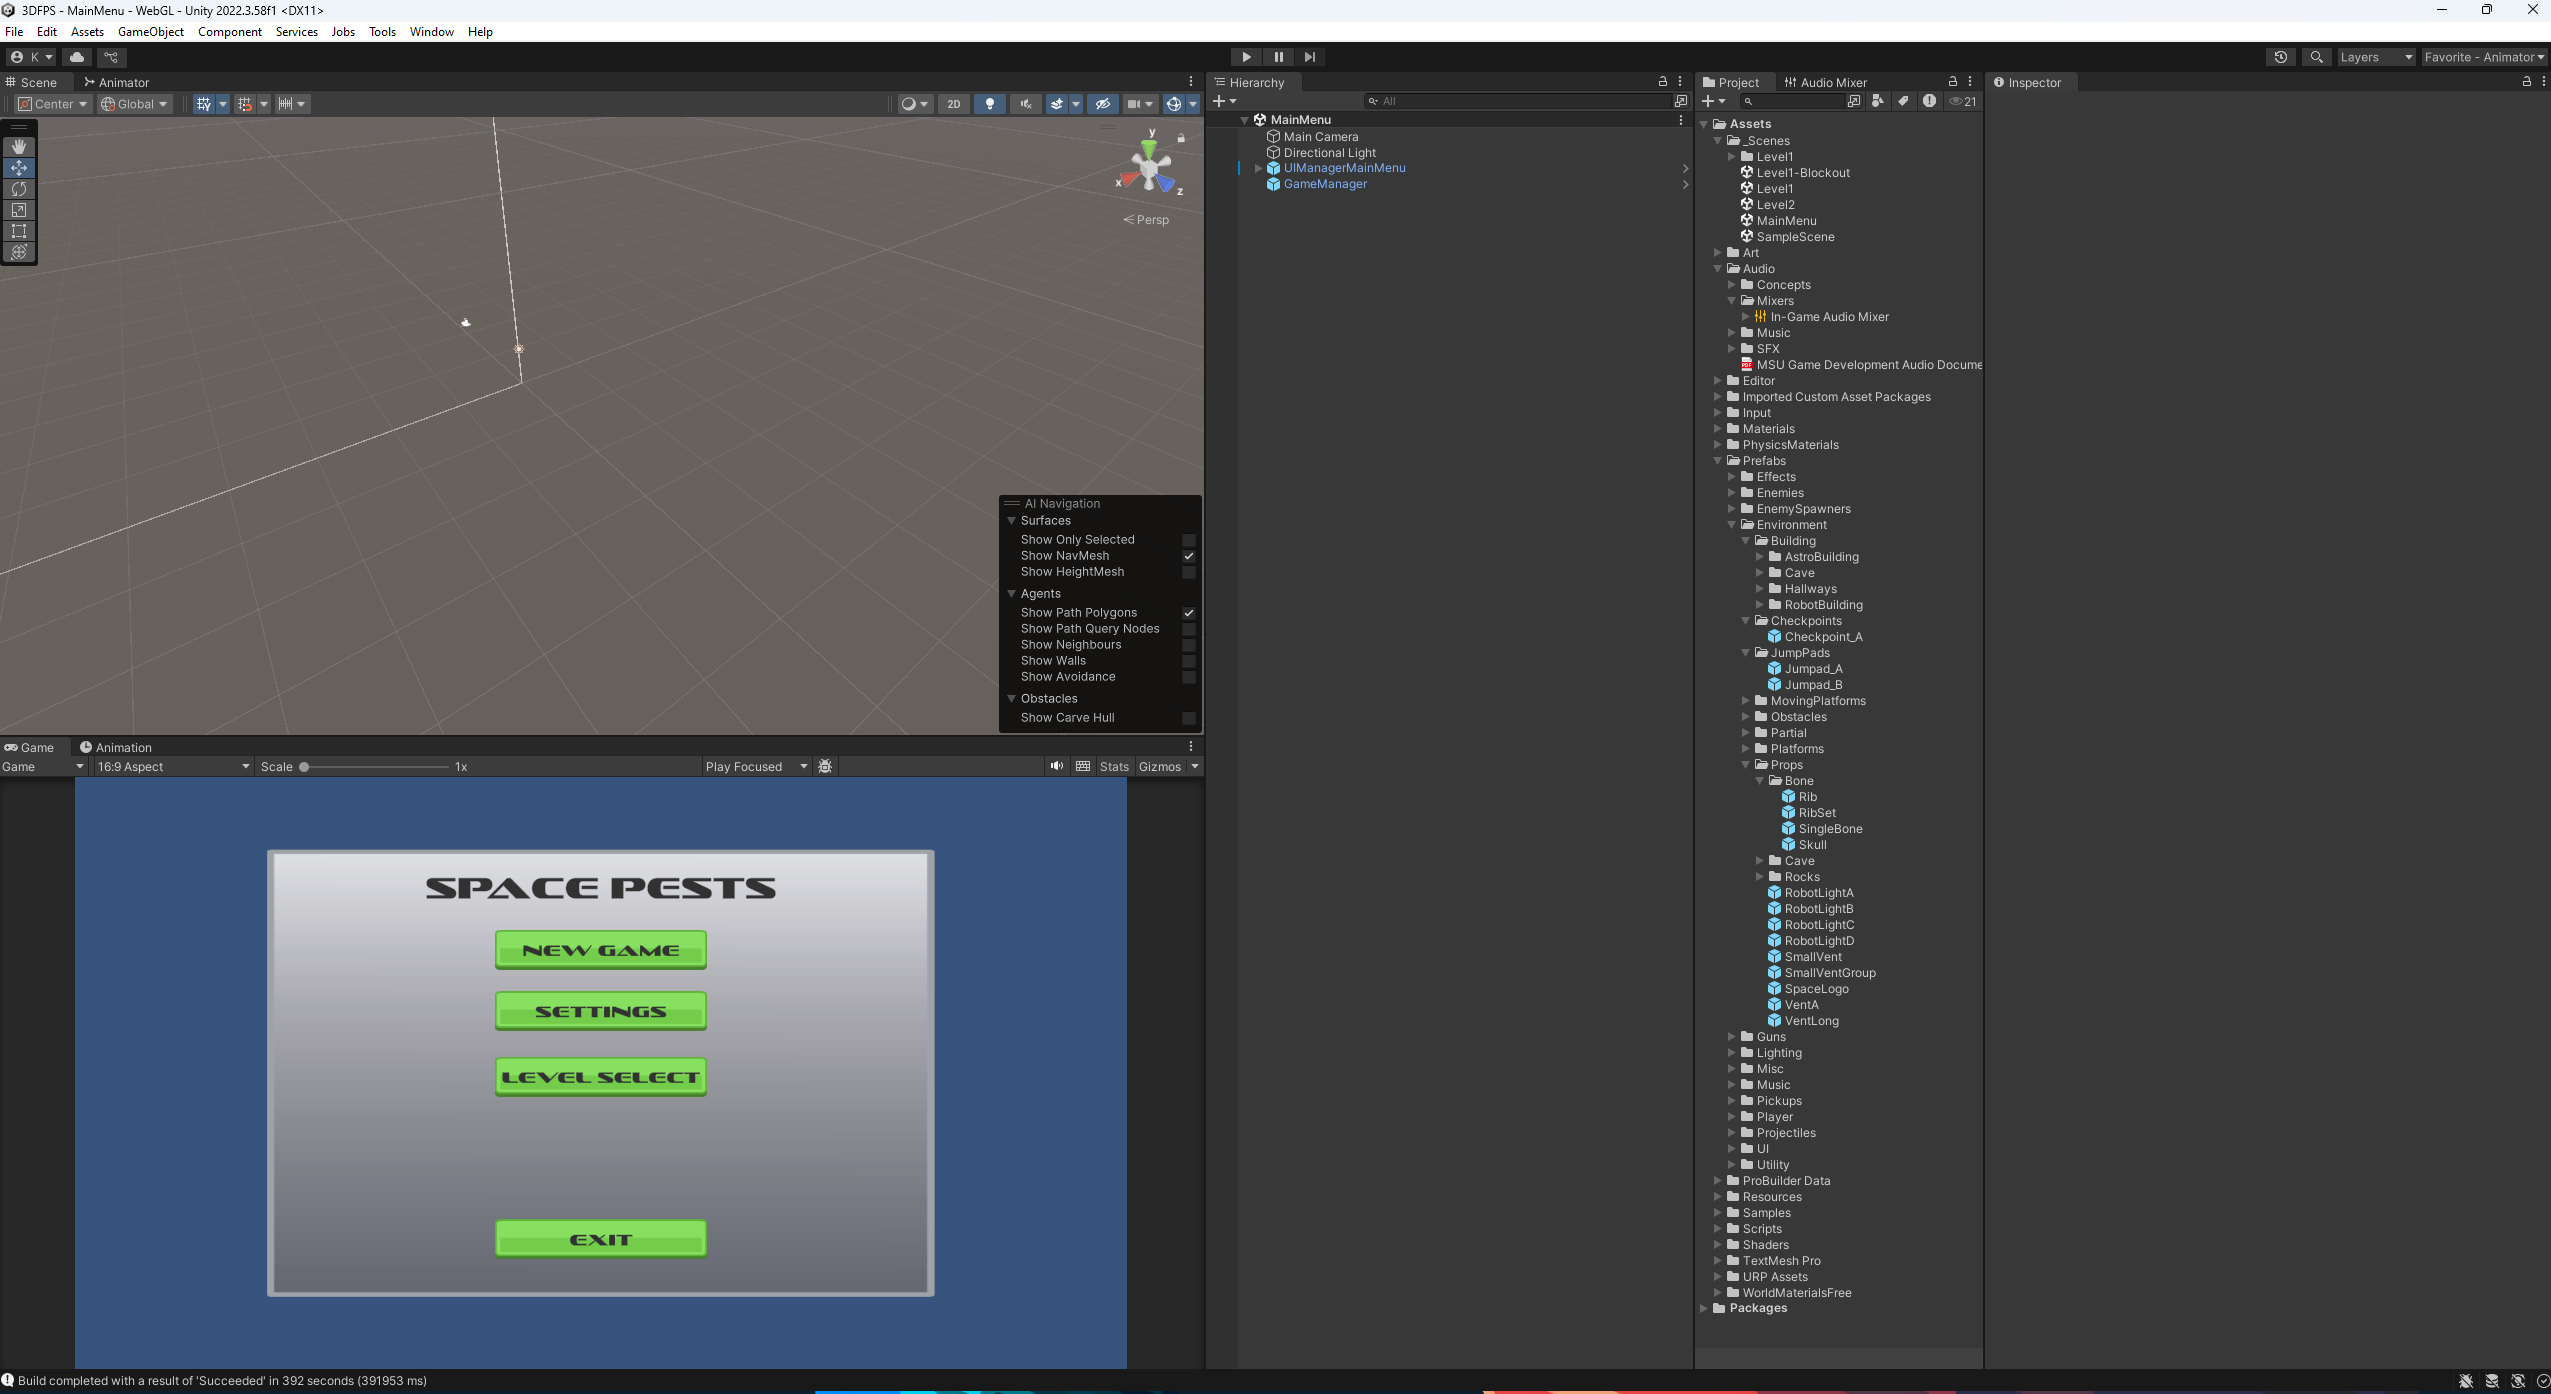The image size is (2551, 1394).
Task: Select the Scale tool in Scene toolbar
Action: [x=19, y=210]
